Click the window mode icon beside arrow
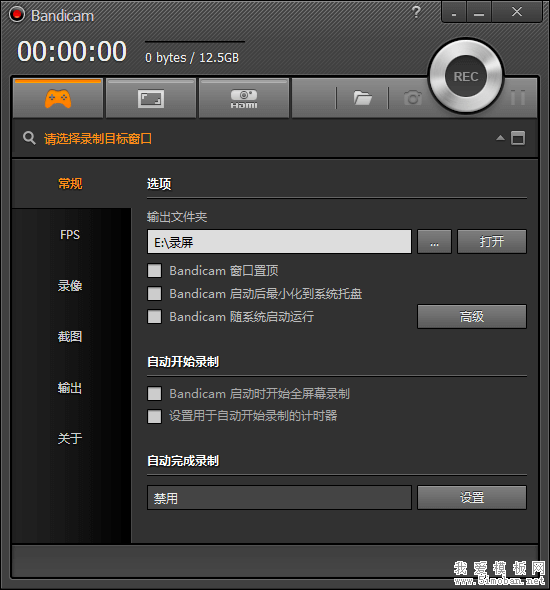 point(518,138)
